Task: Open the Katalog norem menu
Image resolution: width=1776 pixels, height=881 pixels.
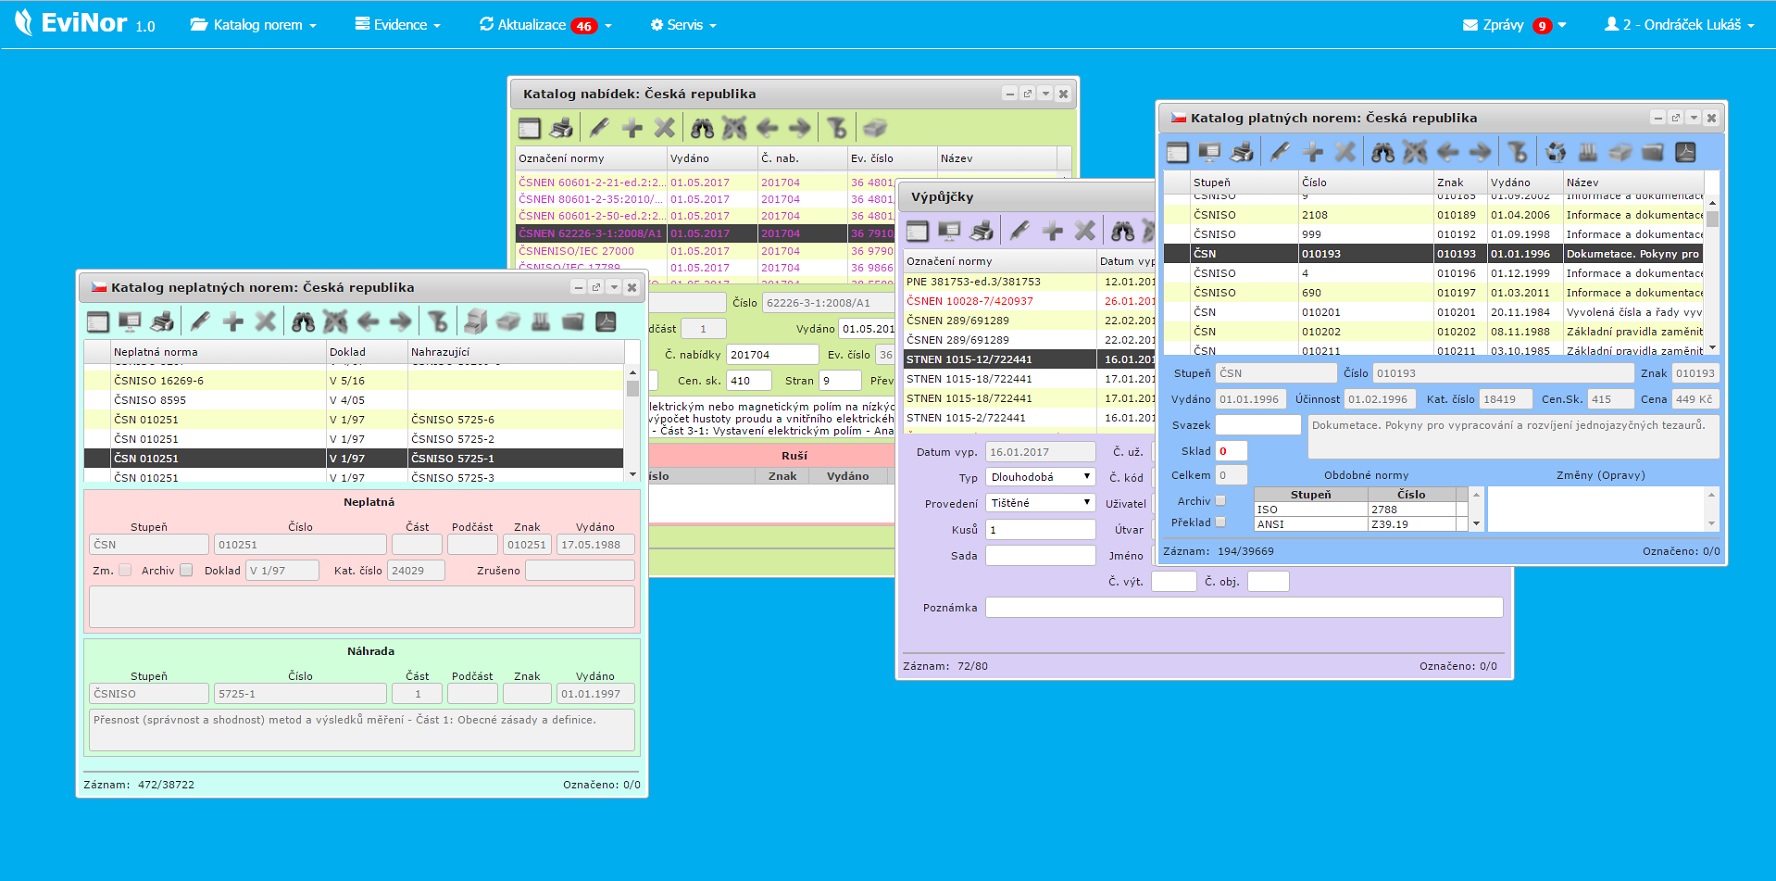Action: [254, 24]
